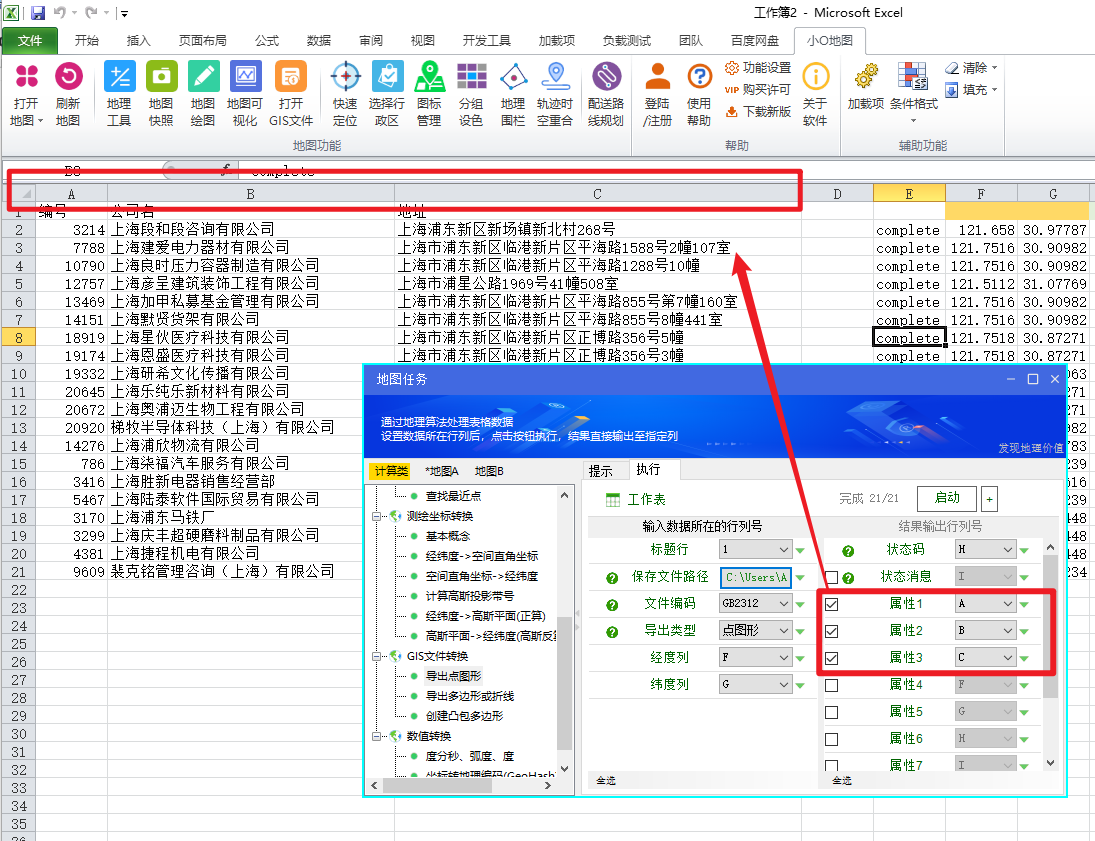Open the 属性3 column dropdown
The image size is (1095, 841).
coord(985,657)
